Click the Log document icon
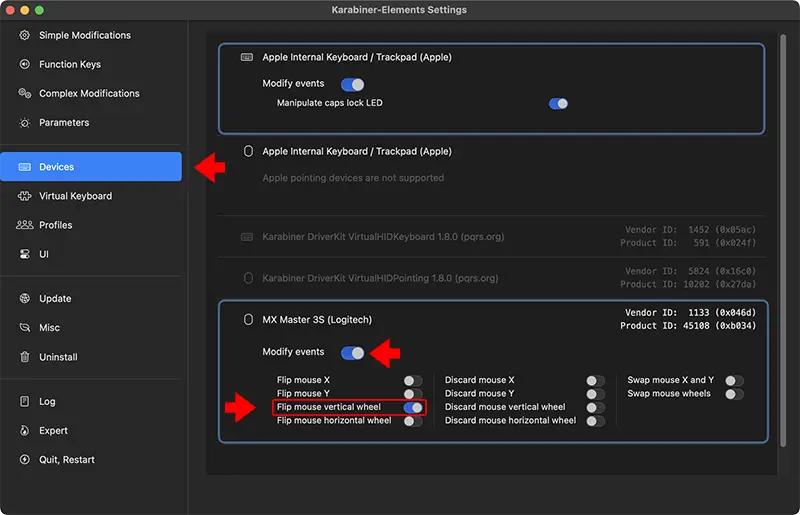 point(24,401)
